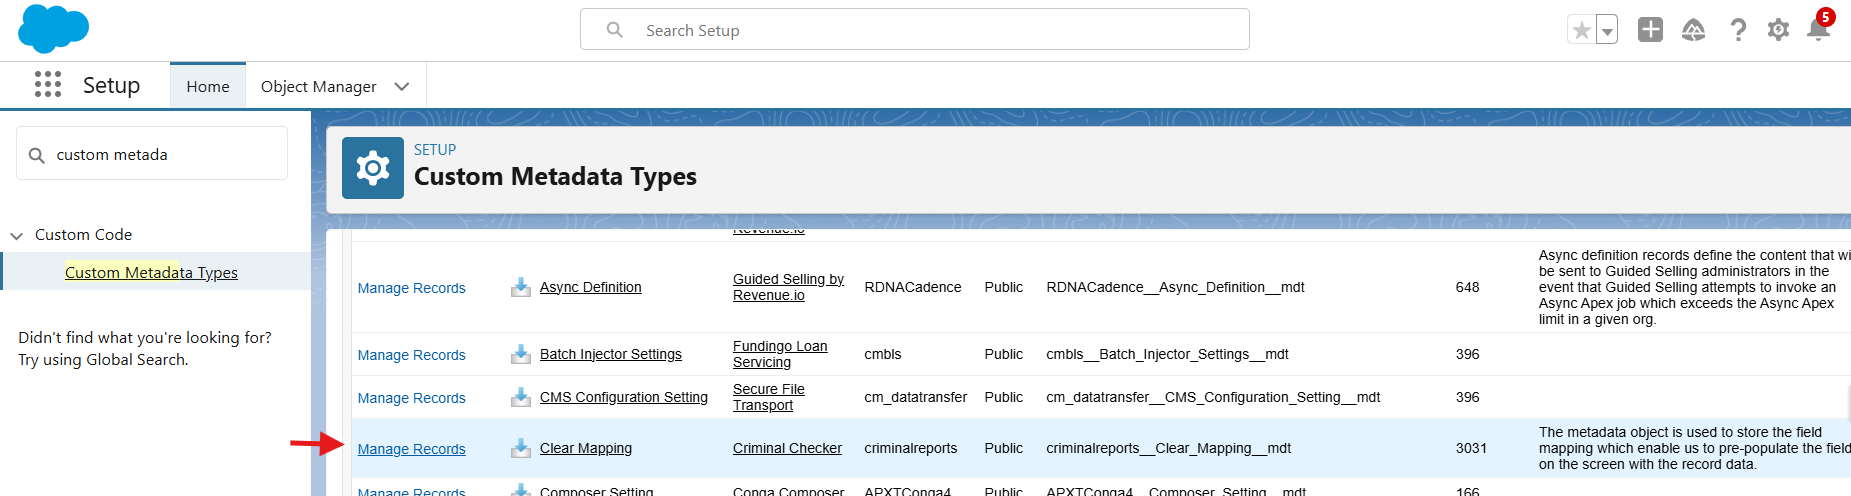Click the cmbls namespace cell
The image size is (1851, 496).
coord(882,354)
